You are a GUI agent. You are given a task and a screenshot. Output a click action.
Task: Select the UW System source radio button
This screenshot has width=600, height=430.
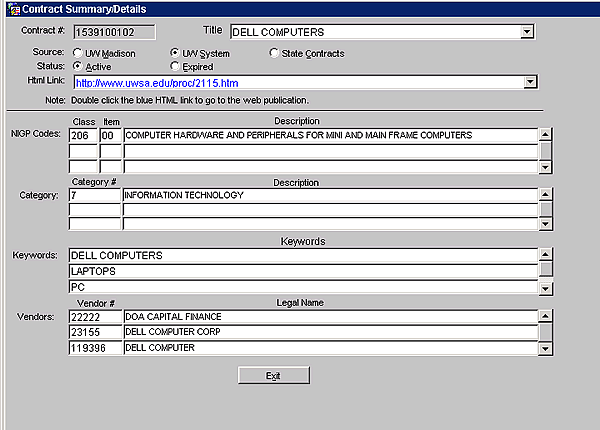(174, 52)
